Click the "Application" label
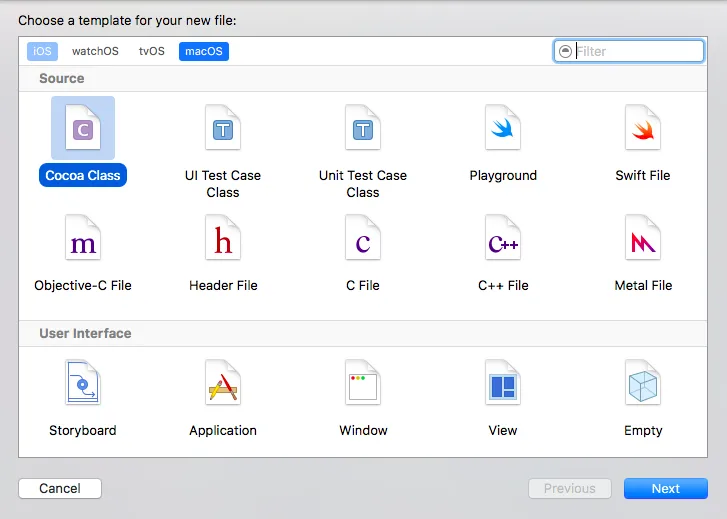This screenshot has height=519, width=727. point(223,430)
